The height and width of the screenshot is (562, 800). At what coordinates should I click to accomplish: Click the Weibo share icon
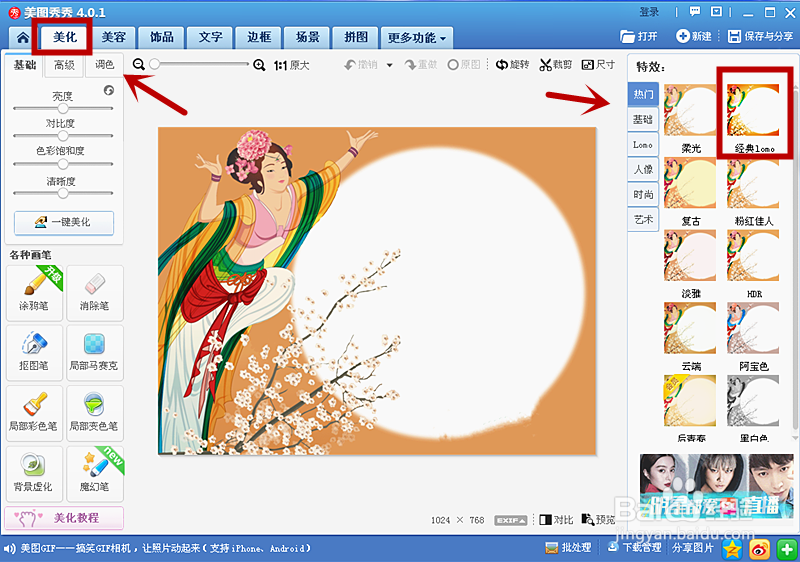759,549
